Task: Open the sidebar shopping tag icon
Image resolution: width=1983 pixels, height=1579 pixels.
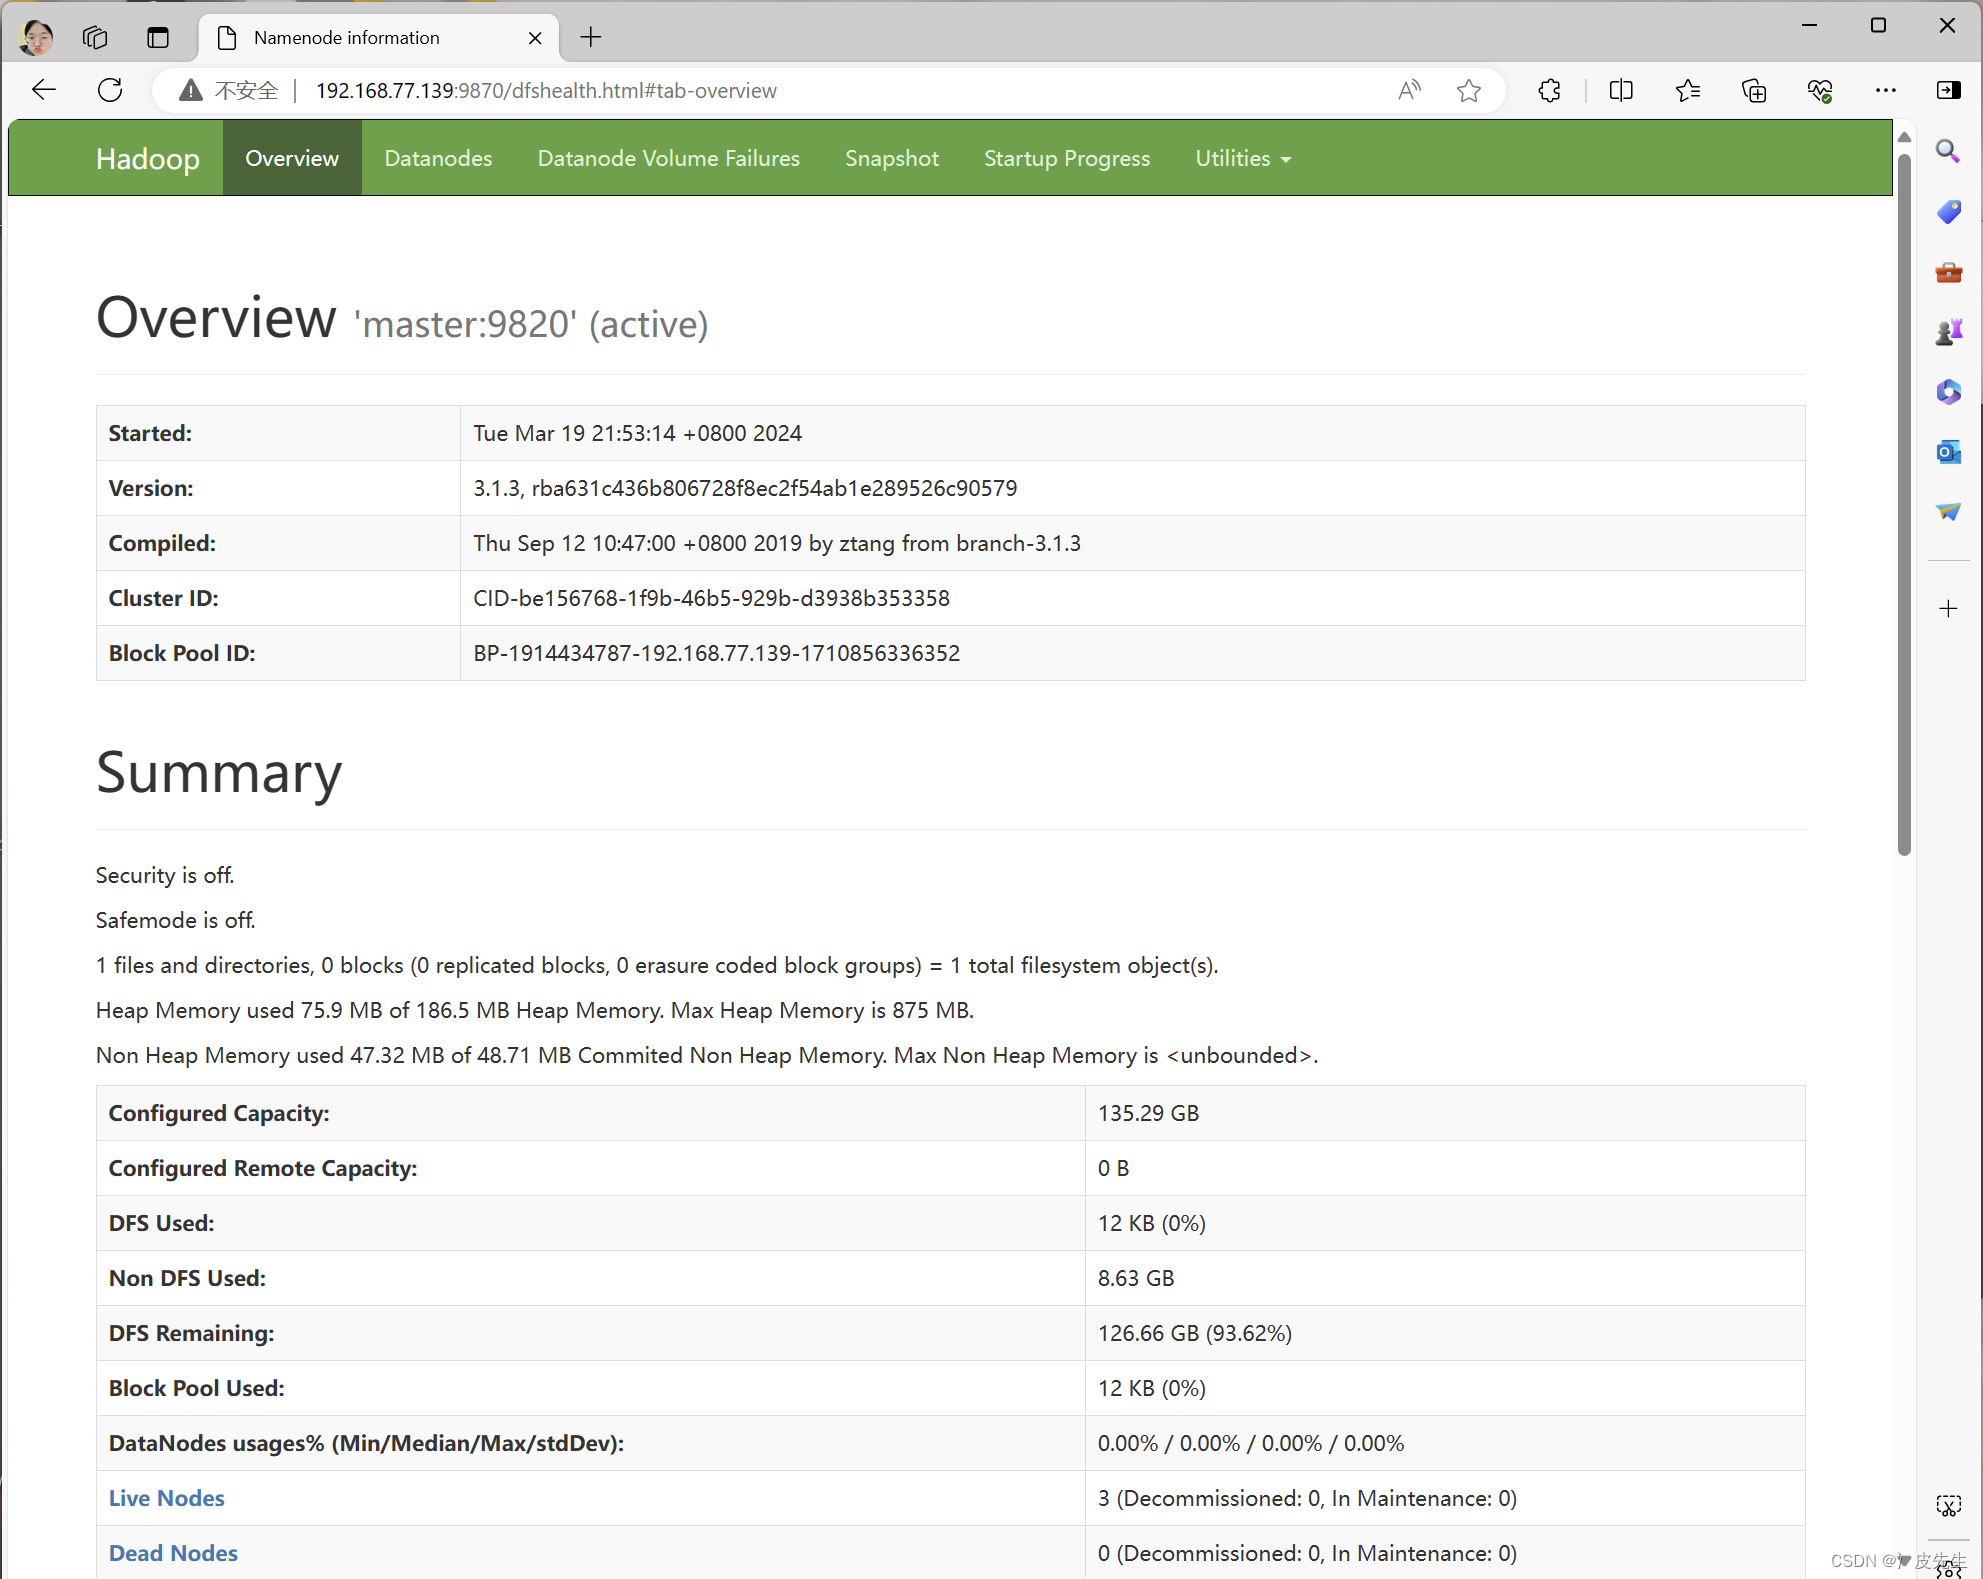Action: [1948, 211]
